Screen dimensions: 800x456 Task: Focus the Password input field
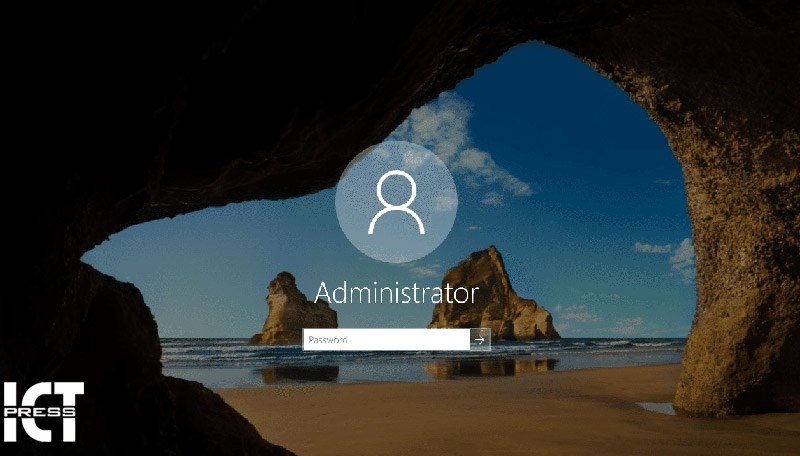(386, 340)
